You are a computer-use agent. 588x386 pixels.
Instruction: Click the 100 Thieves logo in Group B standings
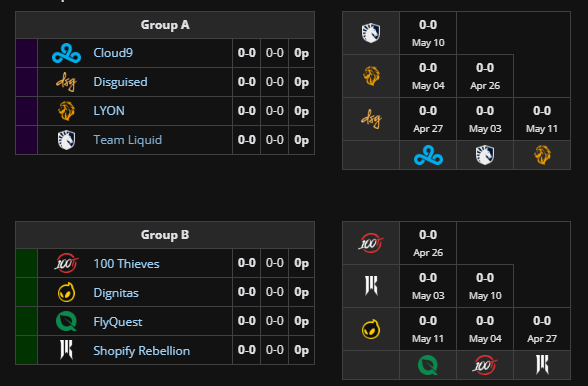pos(66,263)
